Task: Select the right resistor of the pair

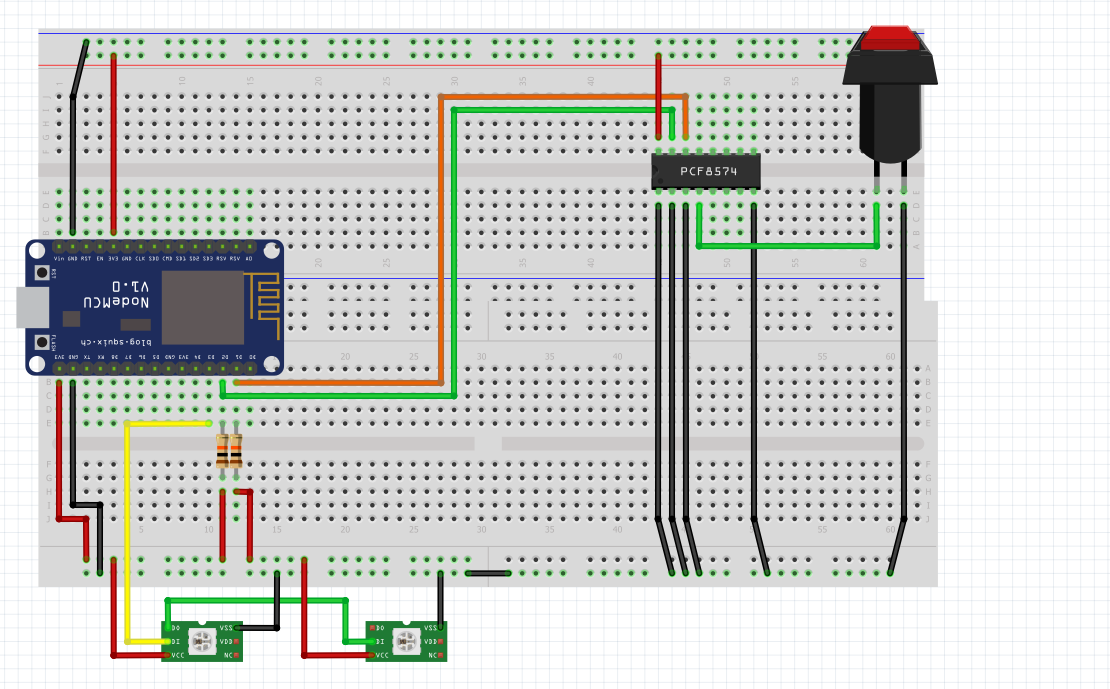Action: click(236, 451)
